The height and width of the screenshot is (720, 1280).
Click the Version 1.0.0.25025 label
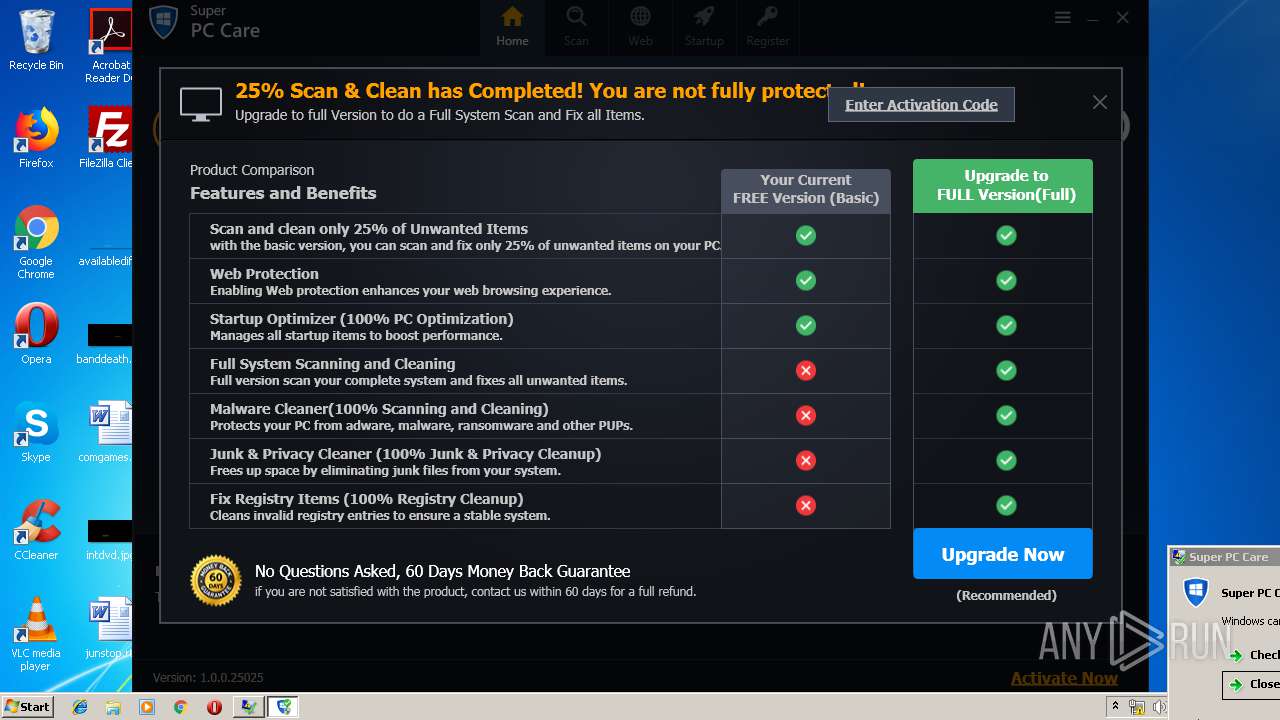pos(208,677)
